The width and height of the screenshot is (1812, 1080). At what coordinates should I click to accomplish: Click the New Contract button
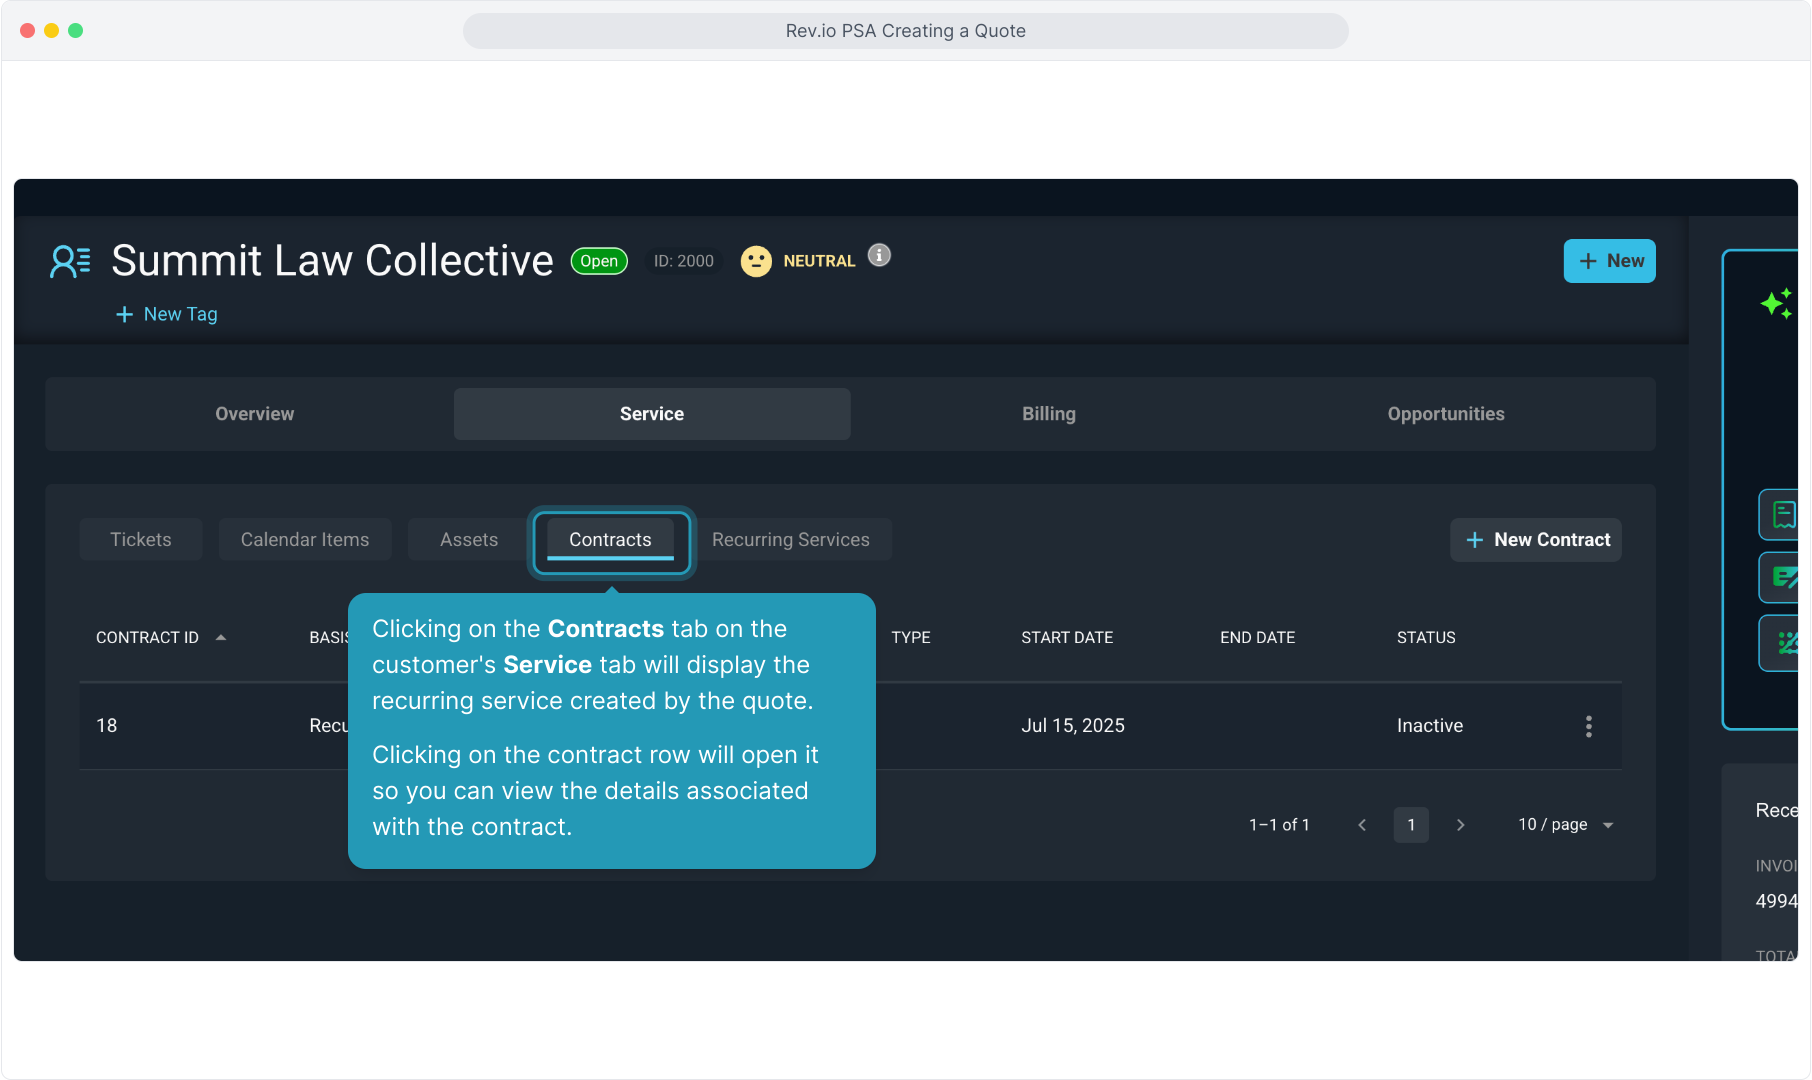tap(1536, 540)
